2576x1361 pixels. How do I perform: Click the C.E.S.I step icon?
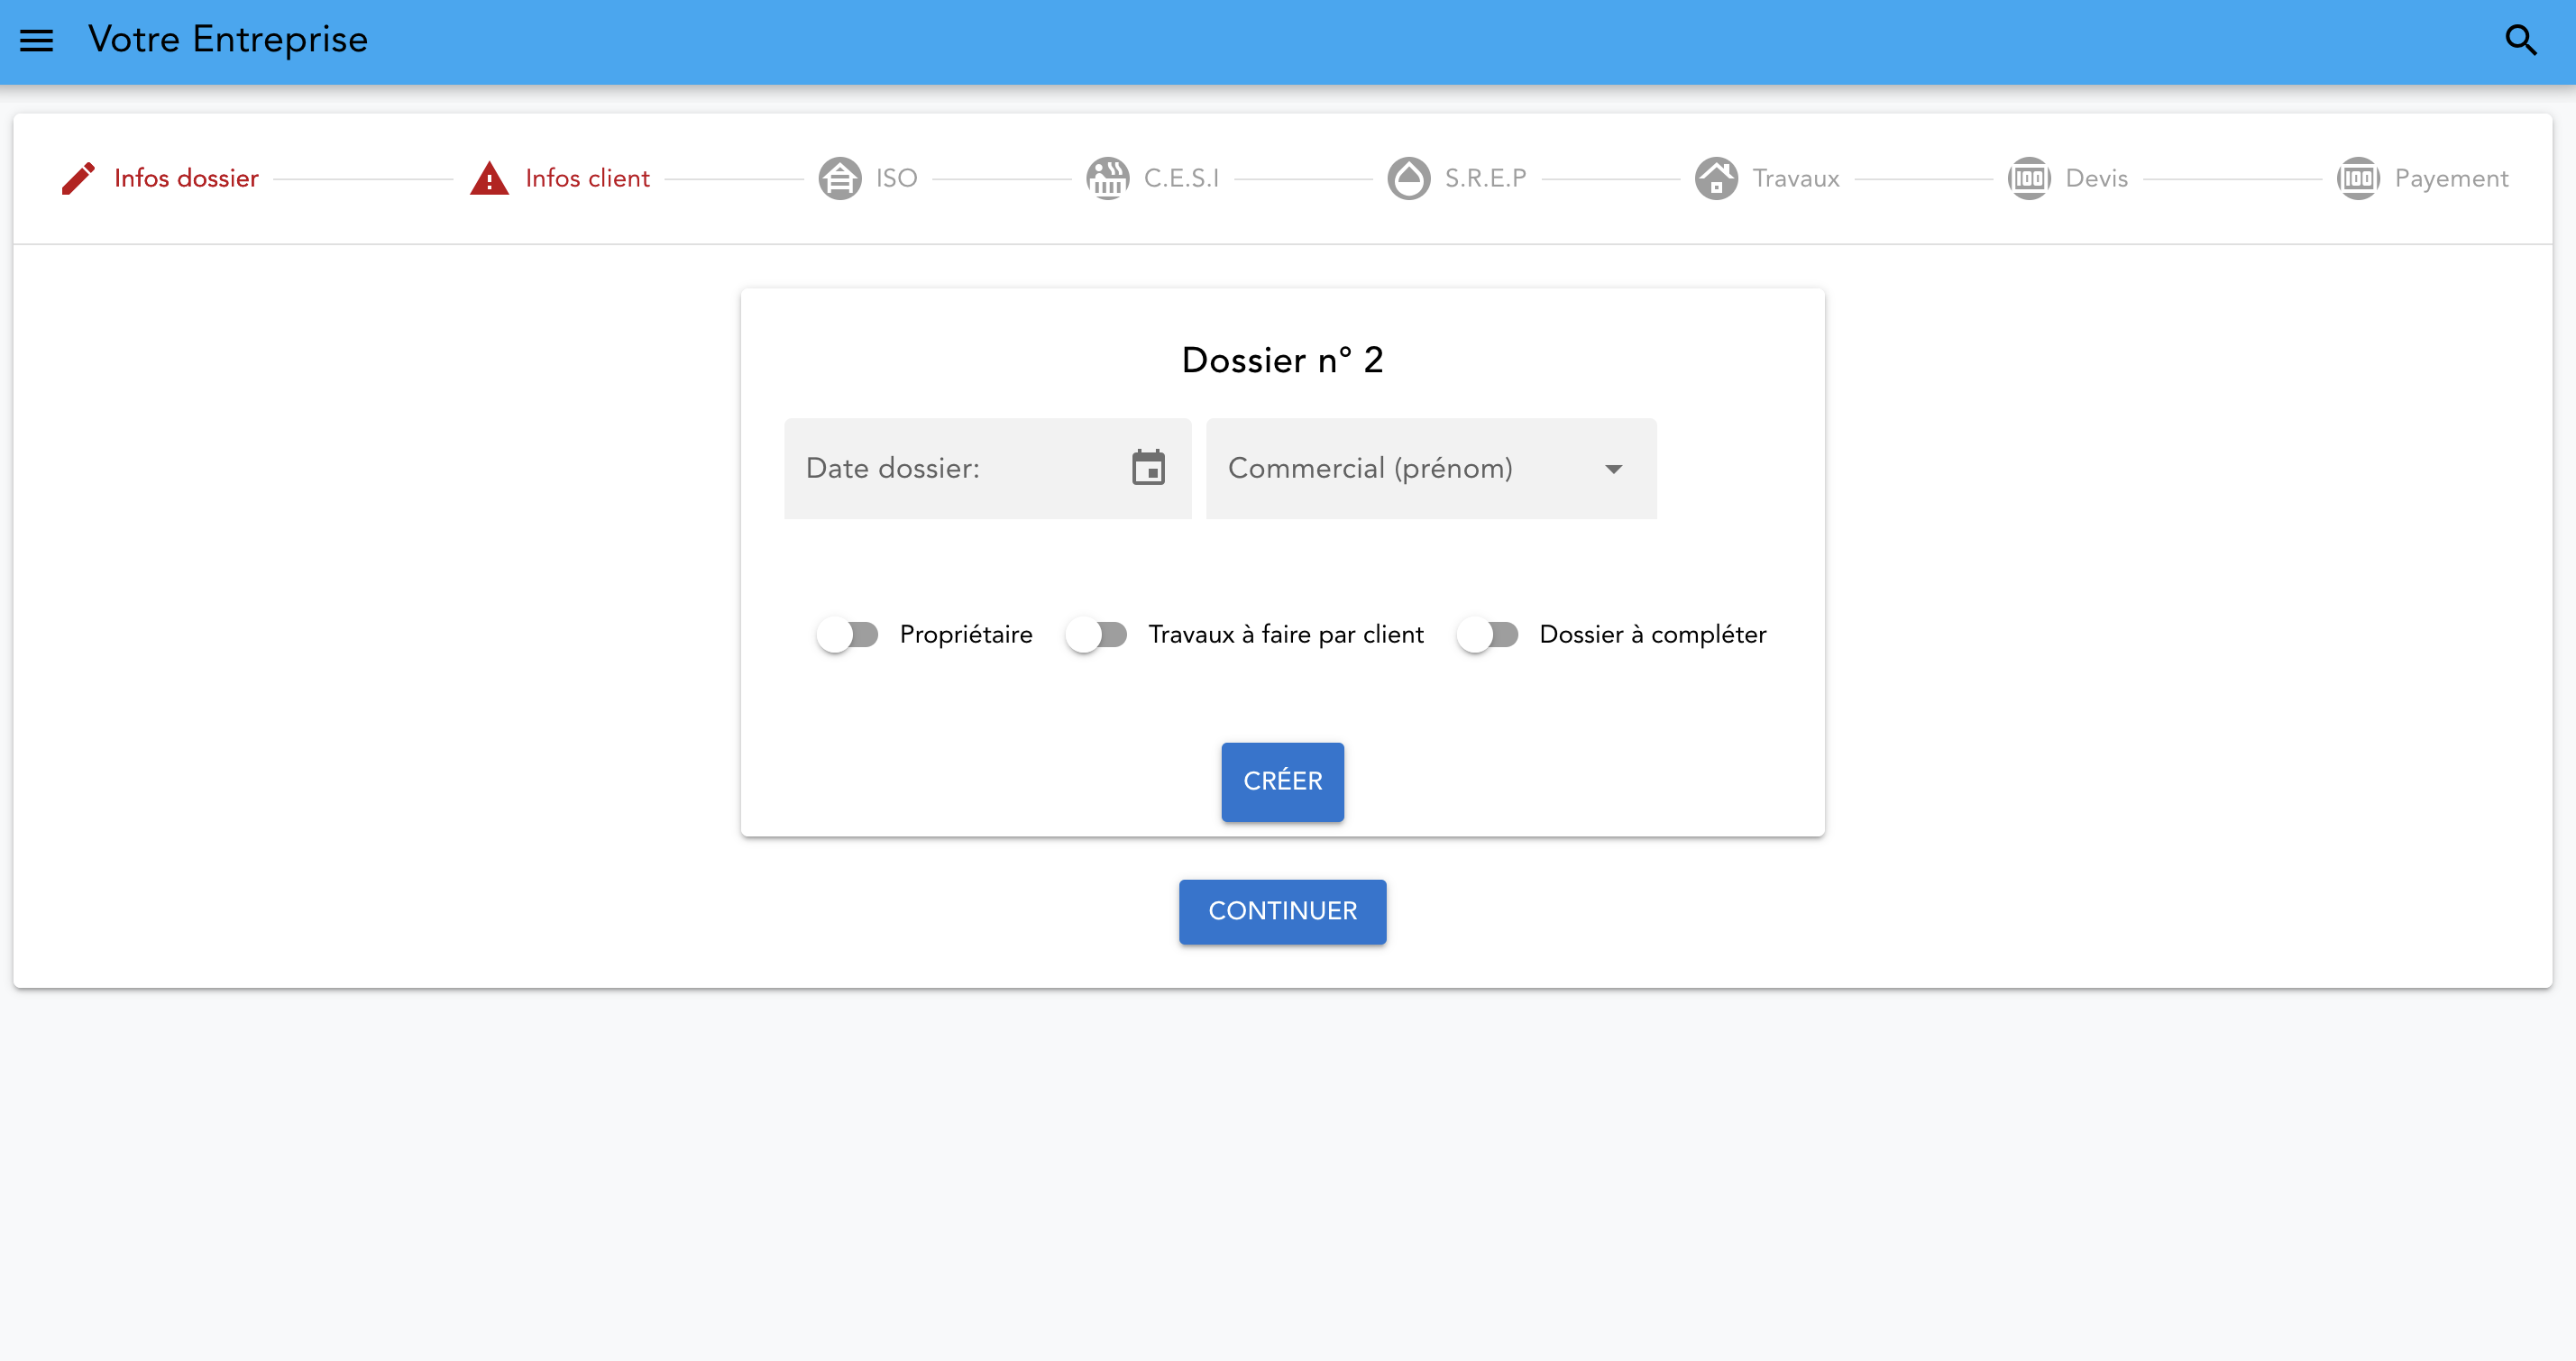(x=1107, y=178)
